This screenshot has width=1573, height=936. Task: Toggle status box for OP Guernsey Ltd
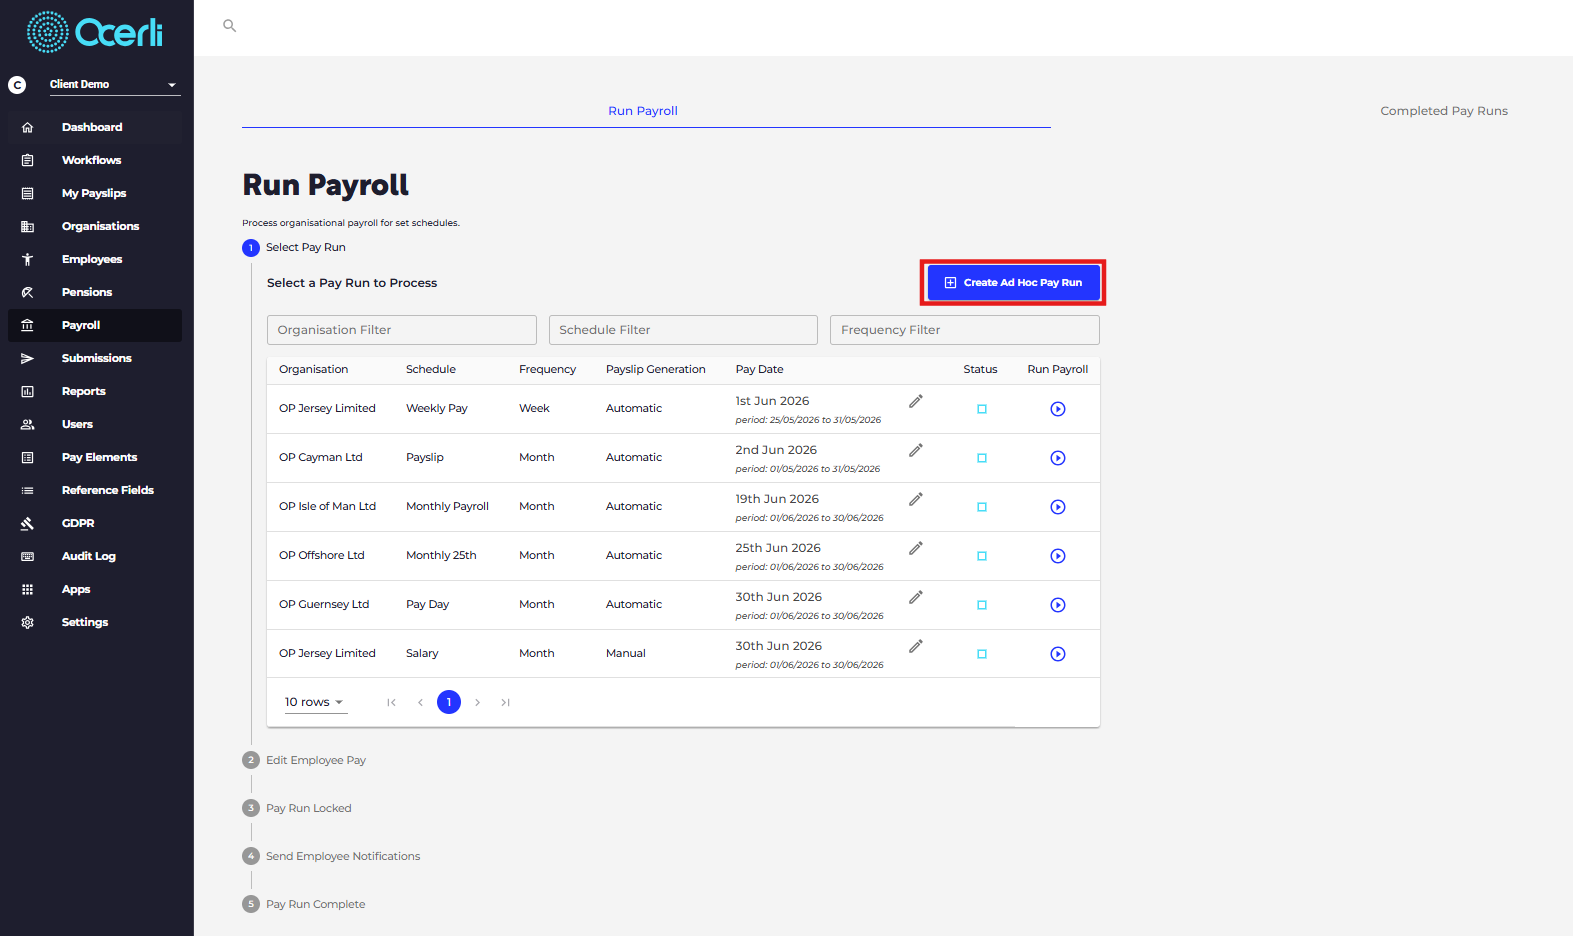tap(982, 605)
